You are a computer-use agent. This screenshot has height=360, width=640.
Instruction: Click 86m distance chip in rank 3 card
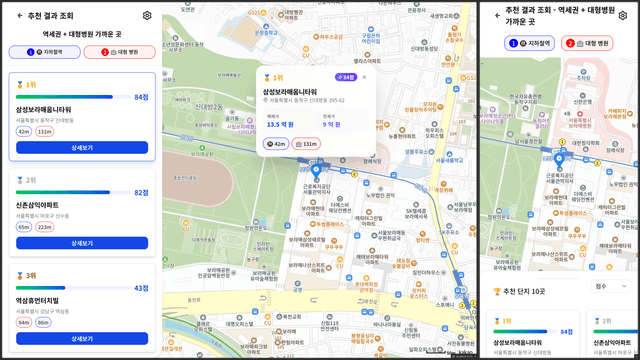(43, 322)
